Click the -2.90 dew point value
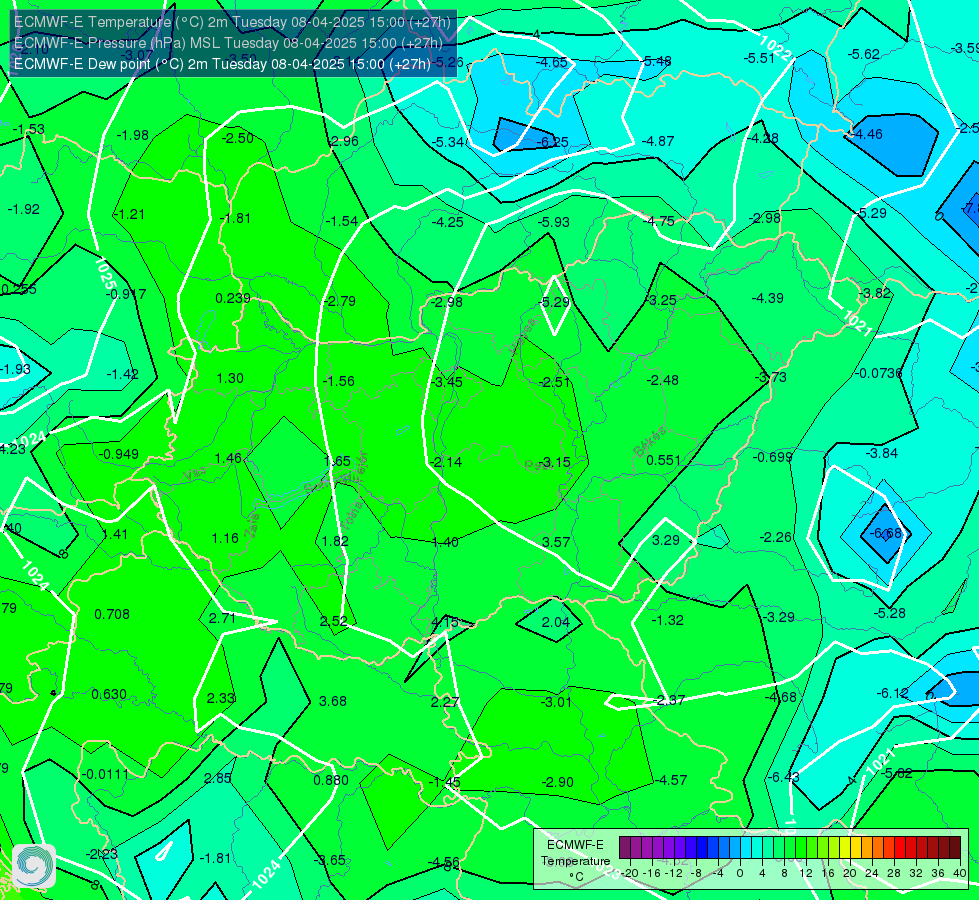The image size is (979, 900). (557, 782)
